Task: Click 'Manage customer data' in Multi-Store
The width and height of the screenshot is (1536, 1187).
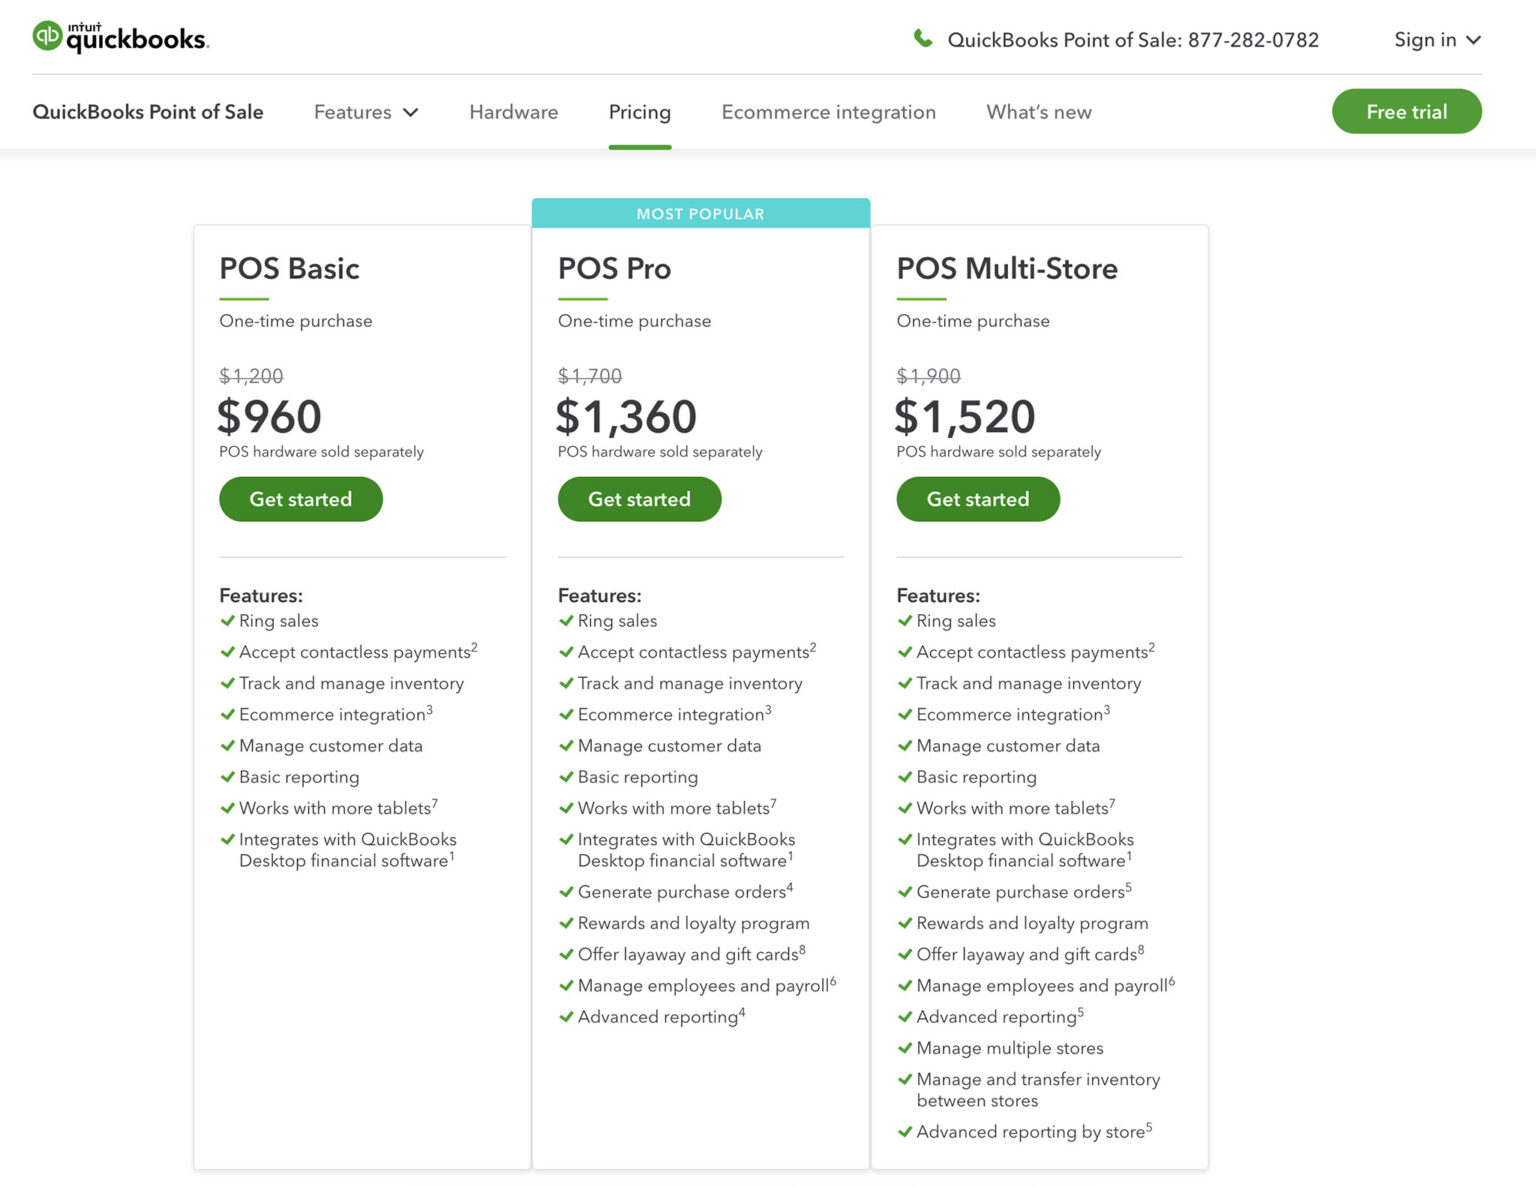Action: [x=1008, y=746]
